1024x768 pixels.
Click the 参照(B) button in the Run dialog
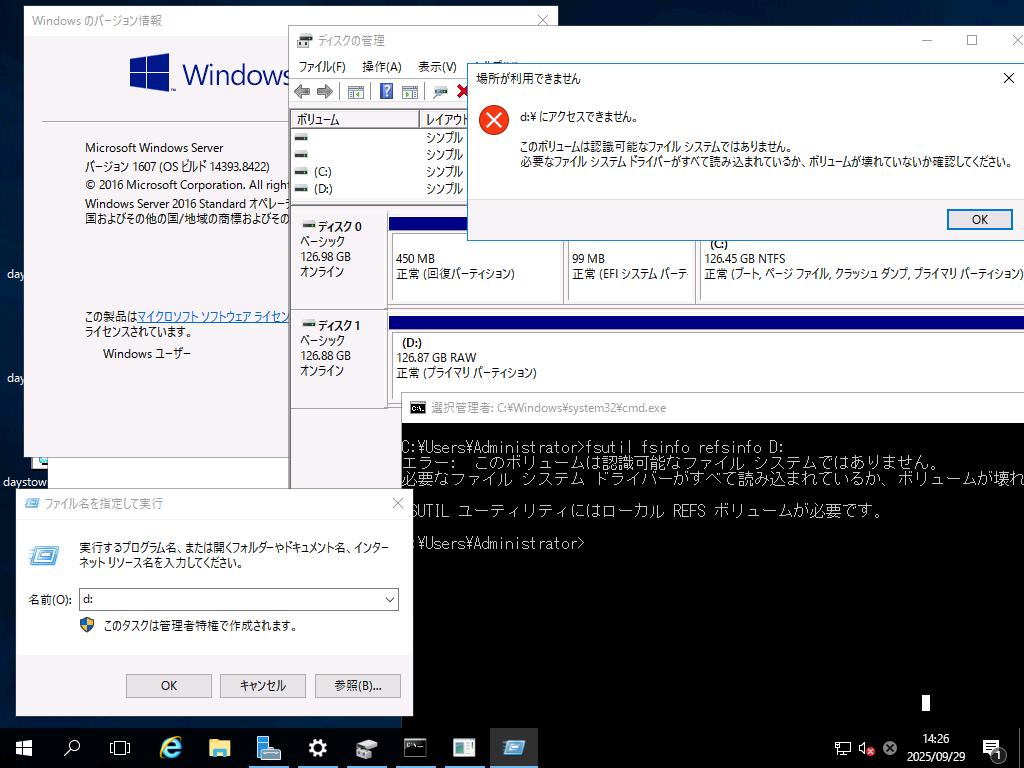356,685
